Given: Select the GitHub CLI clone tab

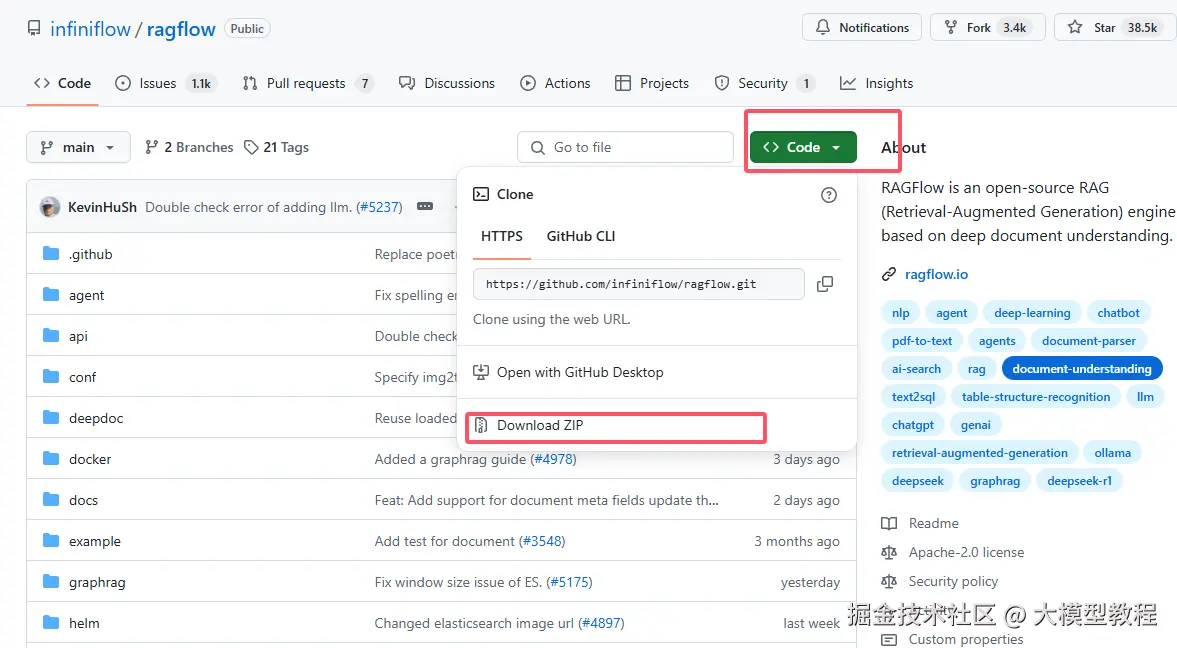Looking at the screenshot, I should pyautogui.click(x=580, y=236).
